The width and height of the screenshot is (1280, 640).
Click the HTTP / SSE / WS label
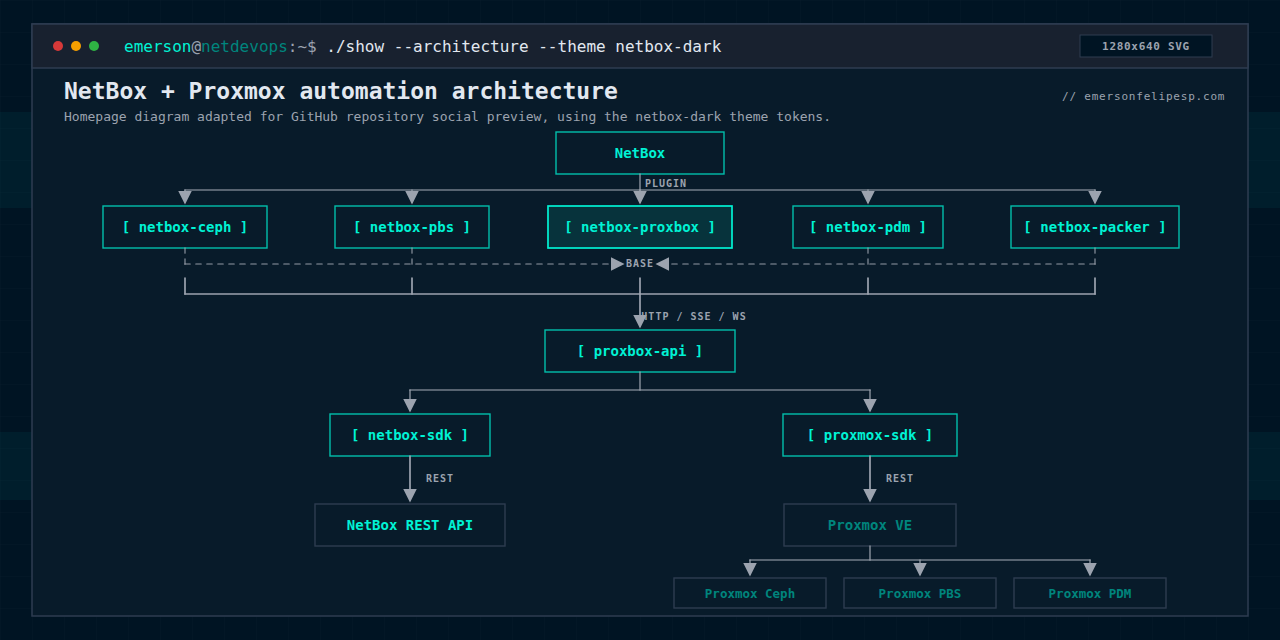tap(695, 316)
